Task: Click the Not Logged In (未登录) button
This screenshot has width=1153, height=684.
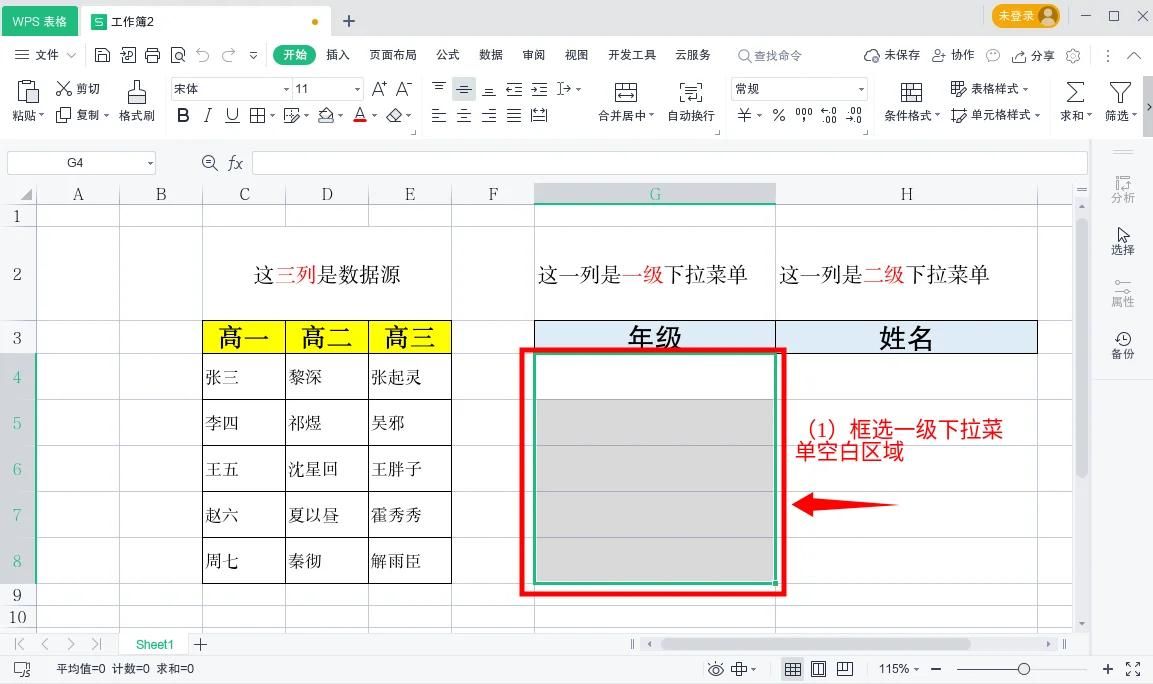Action: 1025,16
